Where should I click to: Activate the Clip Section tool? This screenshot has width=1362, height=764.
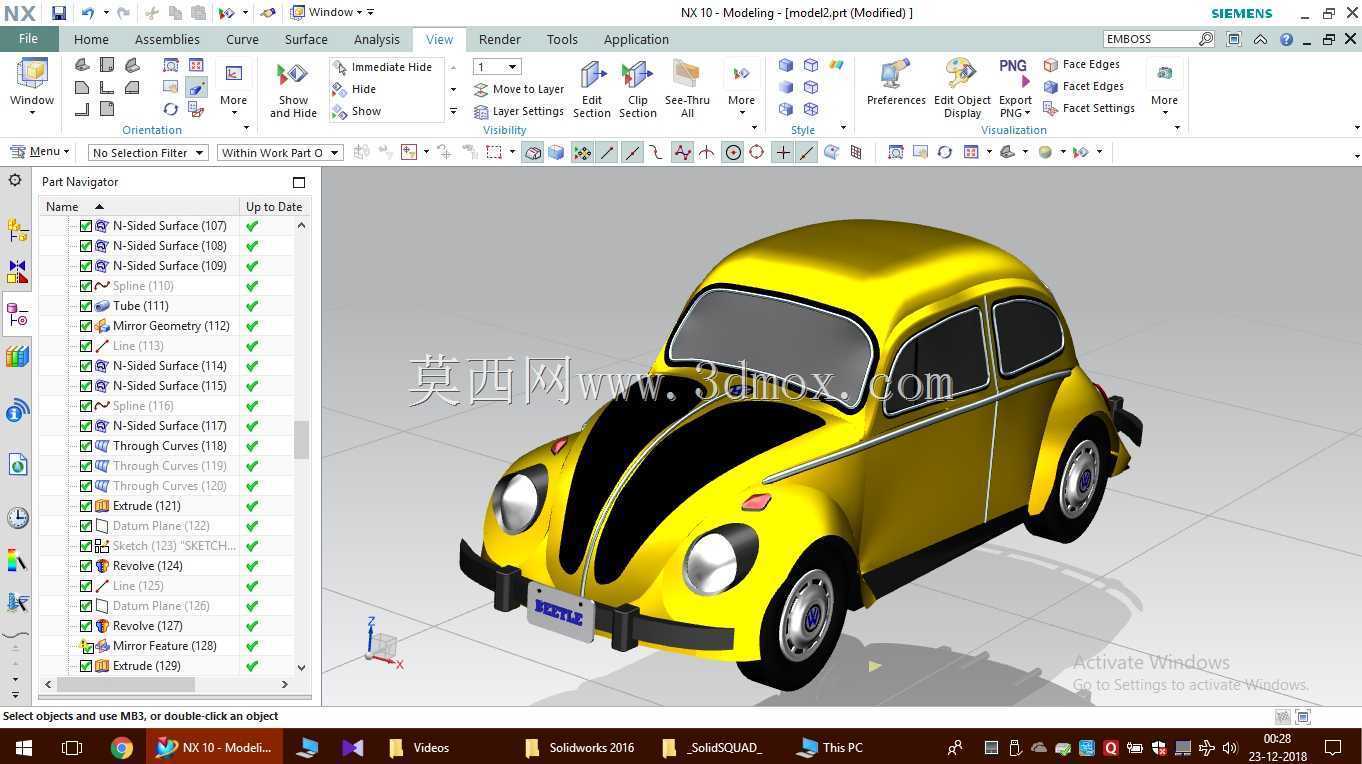click(637, 90)
